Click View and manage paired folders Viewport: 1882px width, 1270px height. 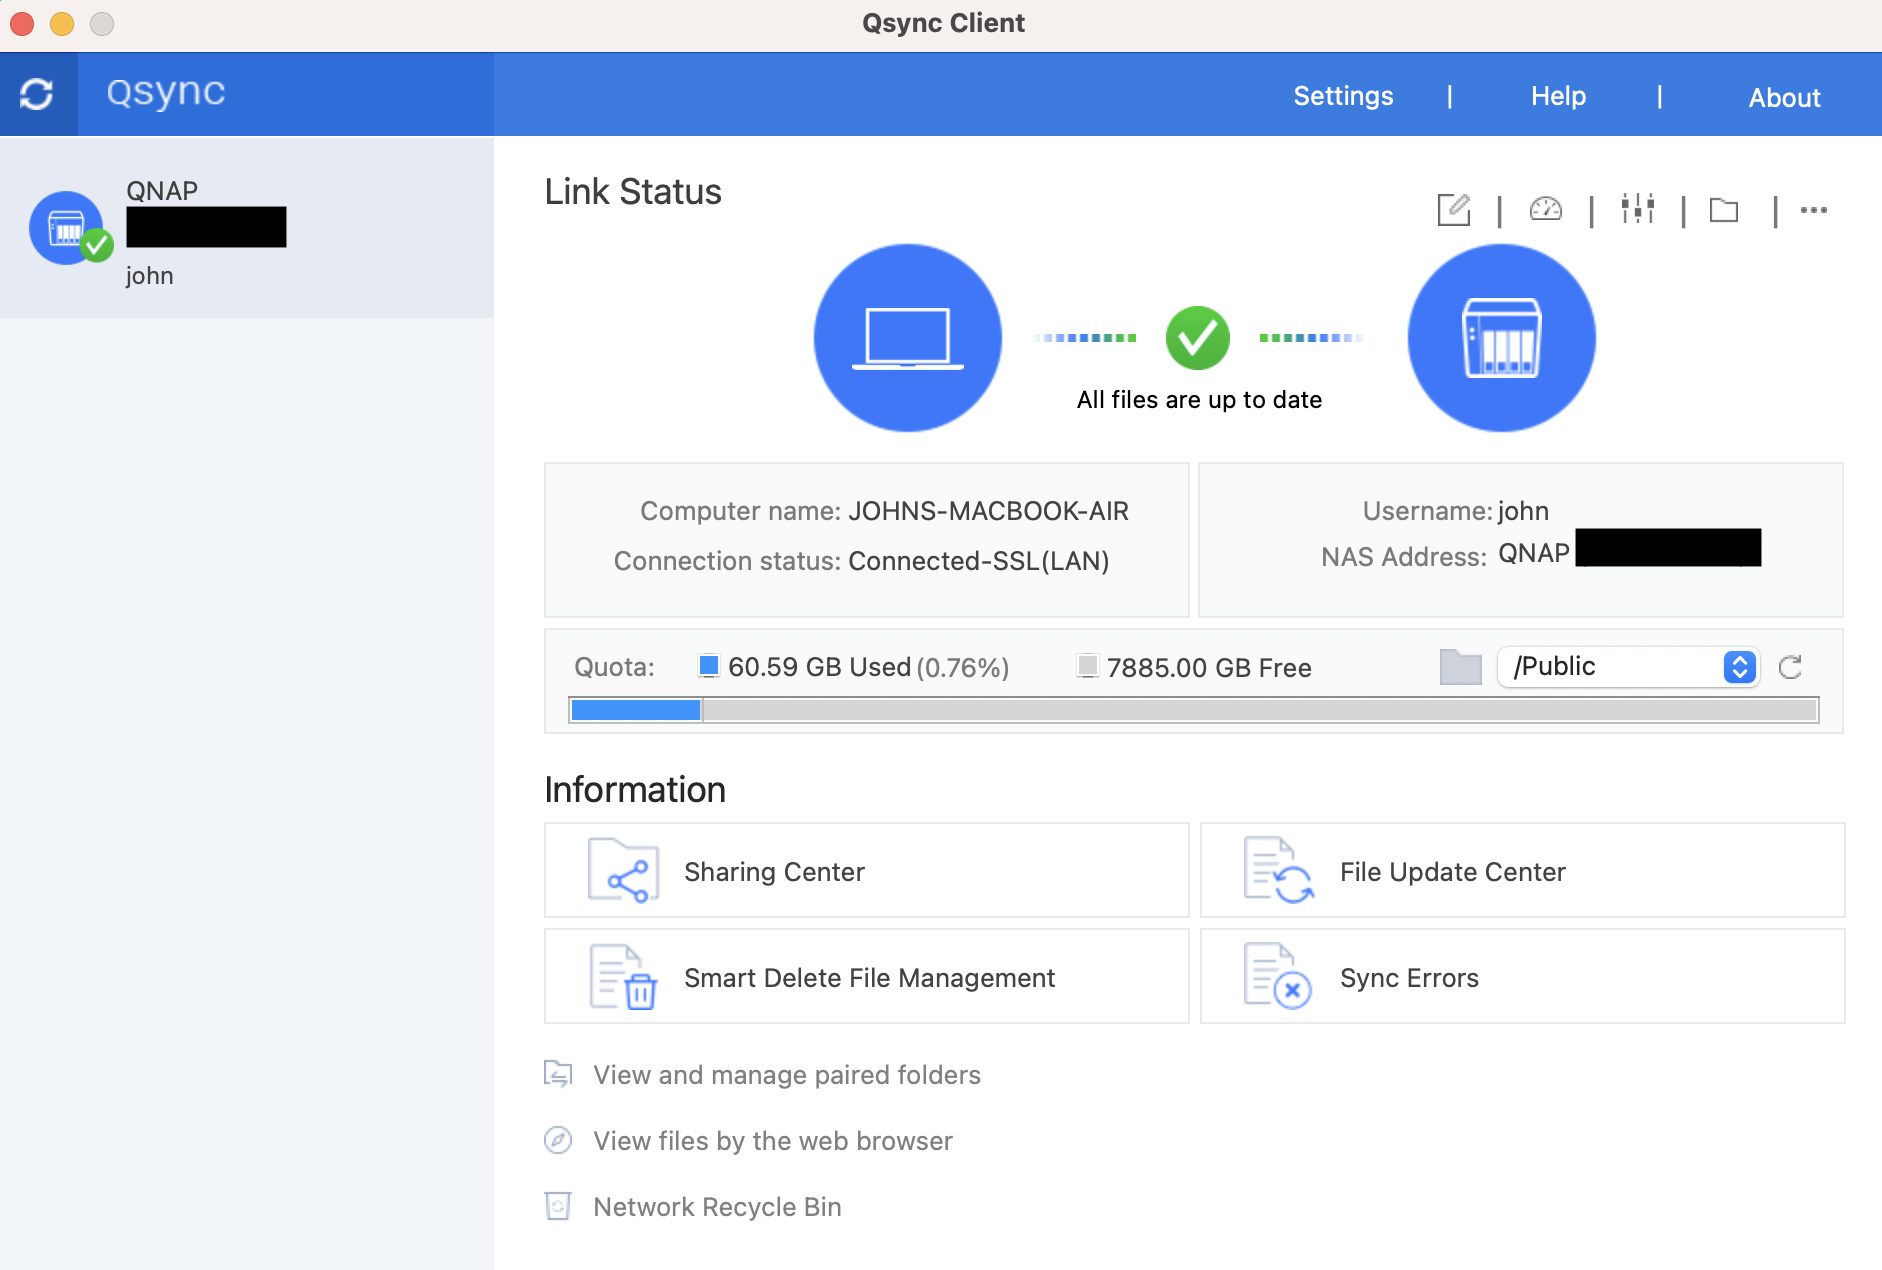[785, 1075]
